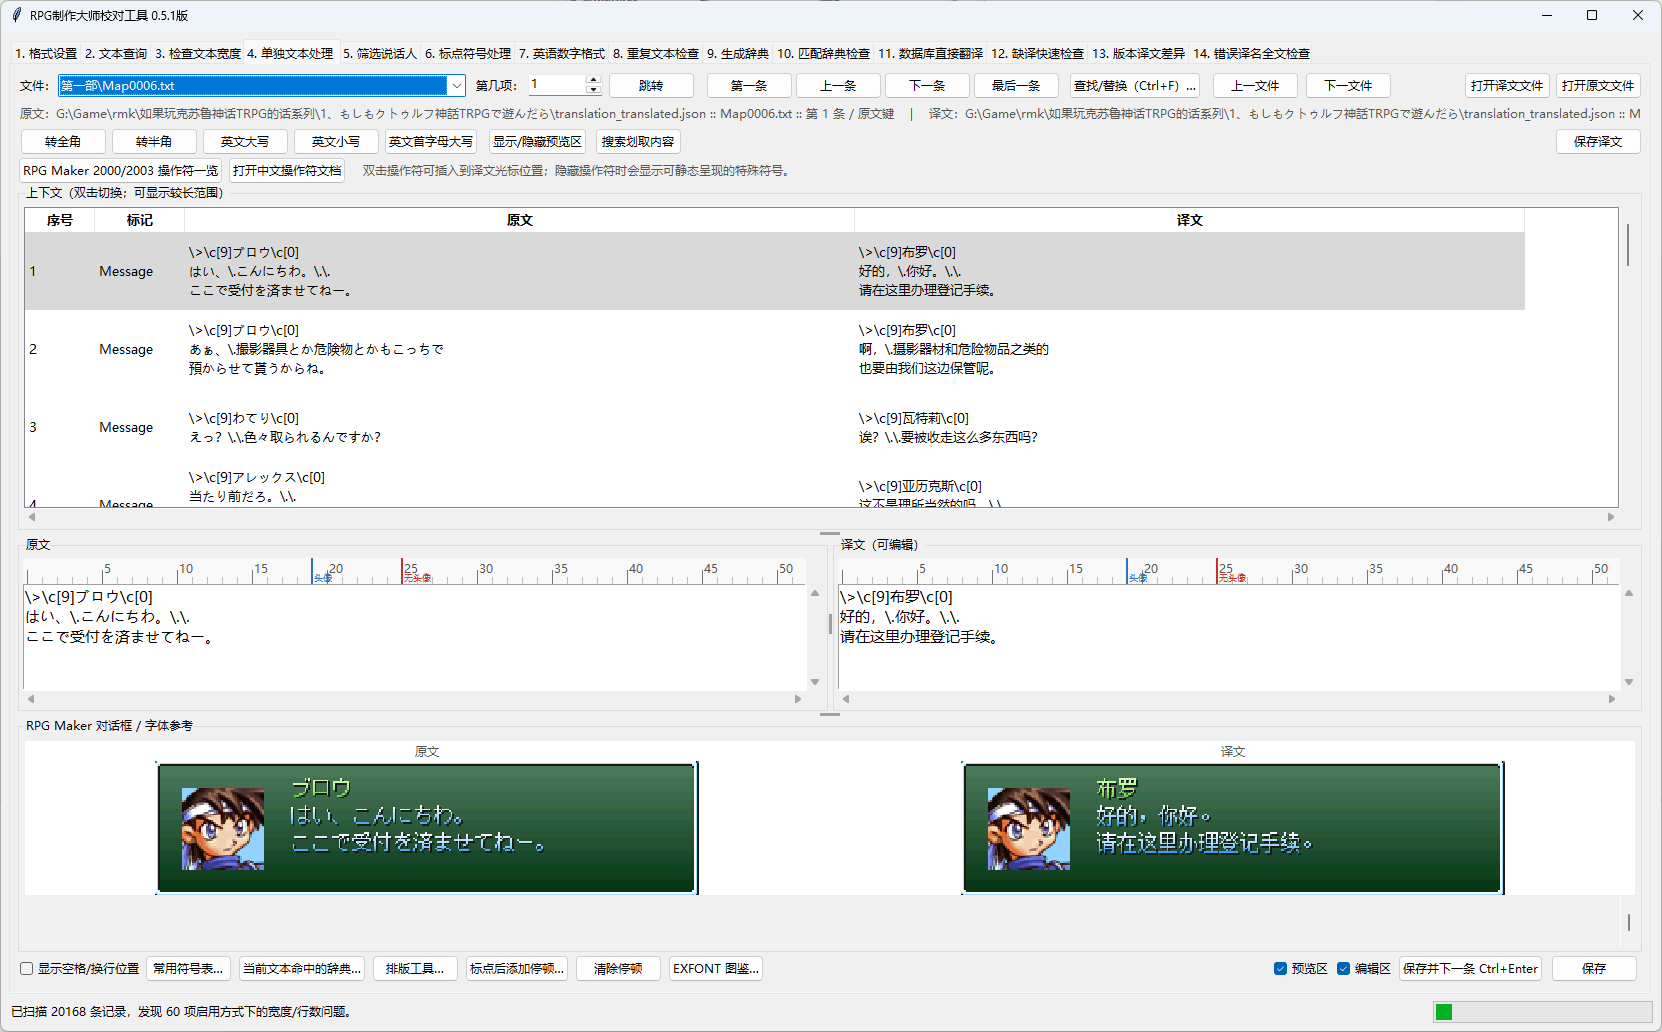Select context row 2 about 摄影器具
Image resolution: width=1662 pixels, height=1032 pixels.
tap(775, 349)
